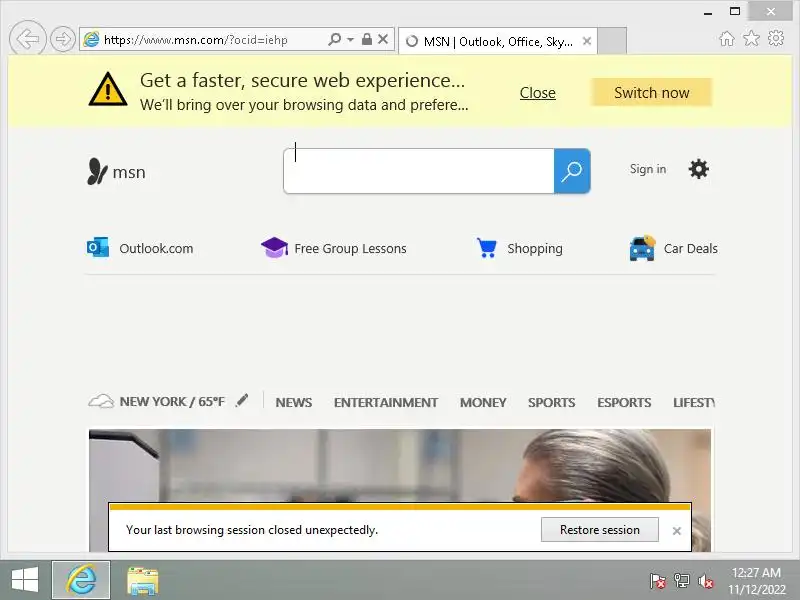Open MSN page settings gear
This screenshot has width=800, height=600.
698,169
